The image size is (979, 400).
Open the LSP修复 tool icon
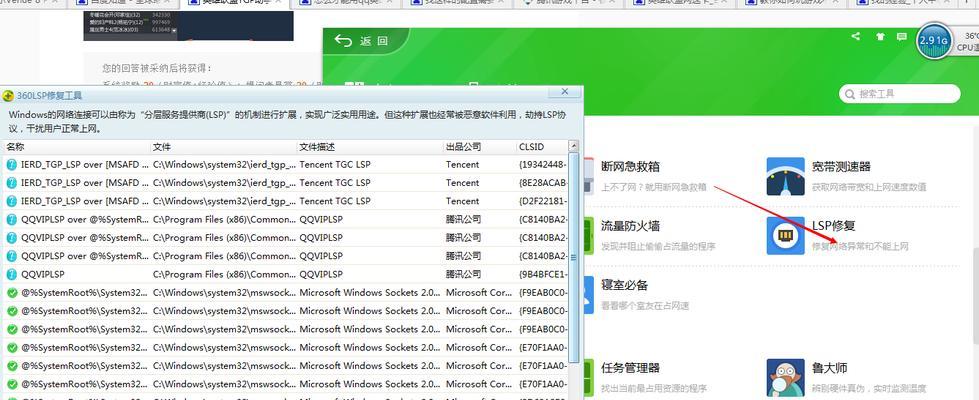785,235
